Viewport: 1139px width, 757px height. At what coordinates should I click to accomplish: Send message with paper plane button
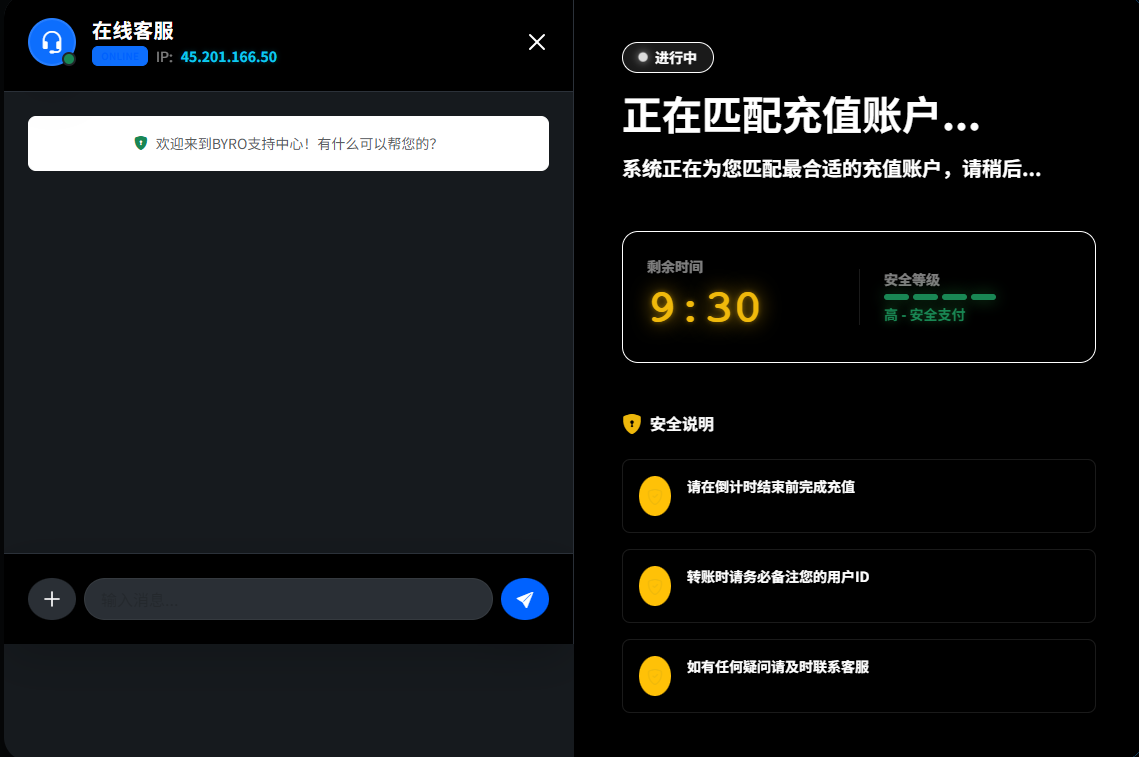(525, 599)
